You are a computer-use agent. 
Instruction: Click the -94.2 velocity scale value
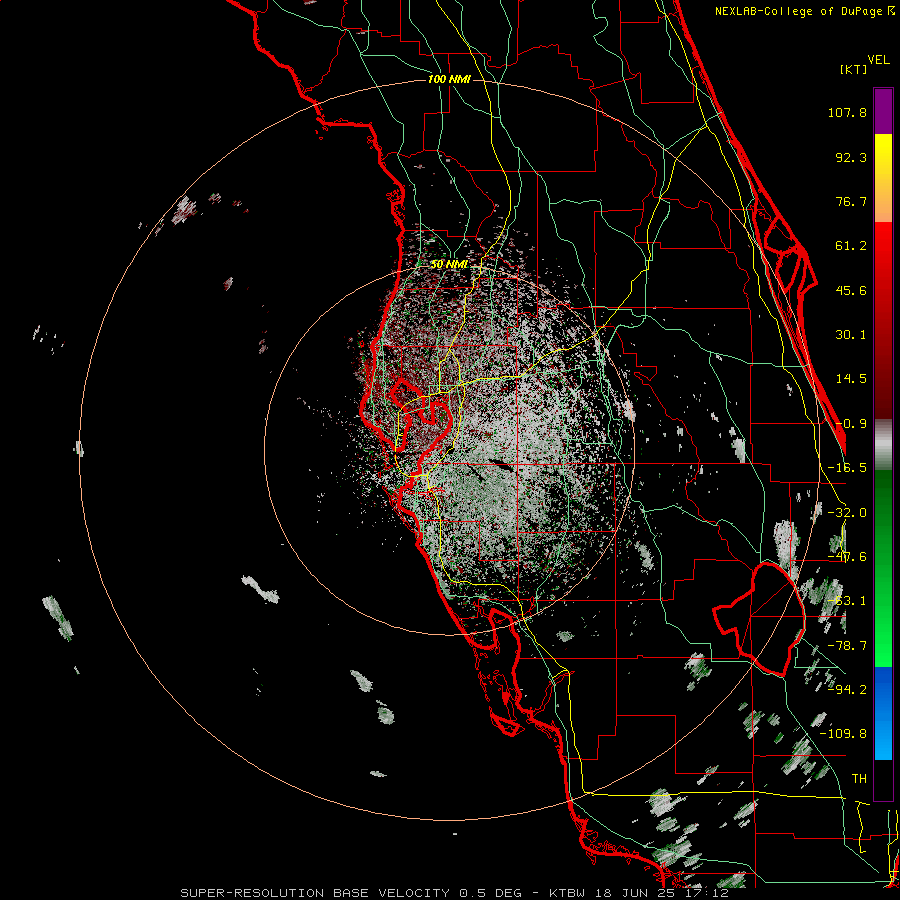847,689
